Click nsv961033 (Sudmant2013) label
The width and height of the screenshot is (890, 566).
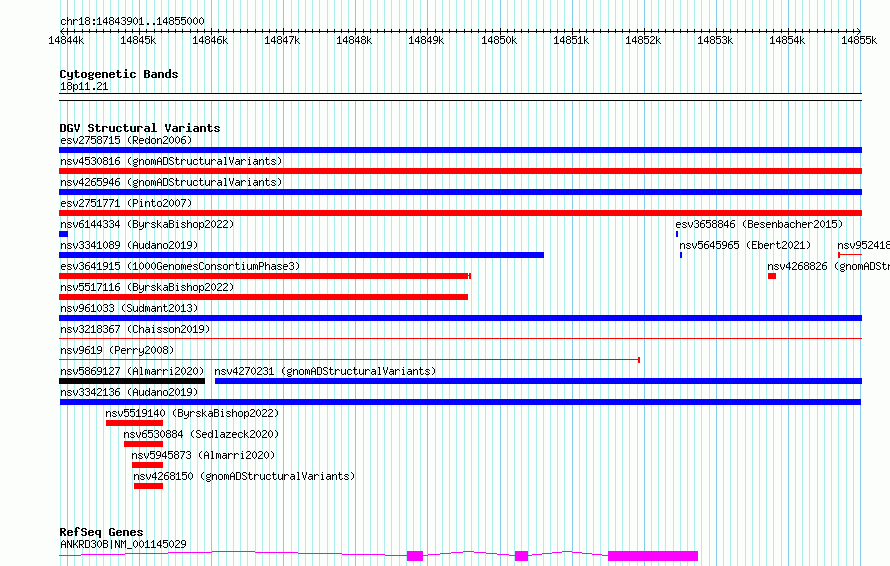pyautogui.click(x=129, y=308)
